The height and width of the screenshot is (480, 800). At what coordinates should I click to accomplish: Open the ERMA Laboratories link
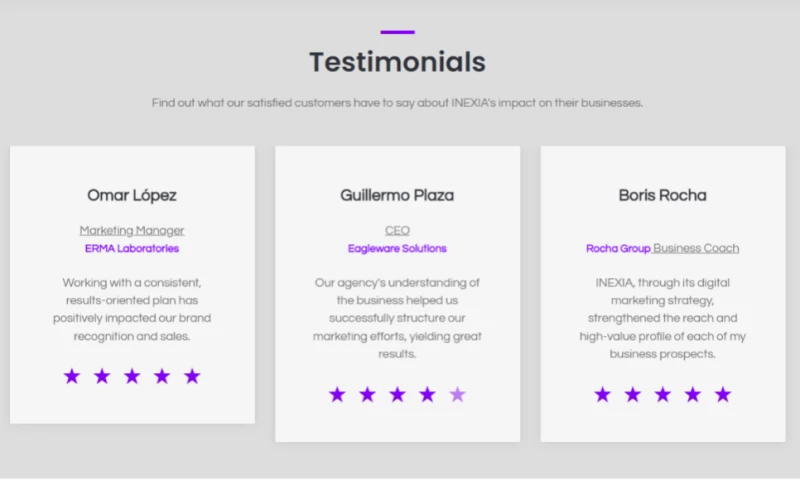click(x=132, y=248)
